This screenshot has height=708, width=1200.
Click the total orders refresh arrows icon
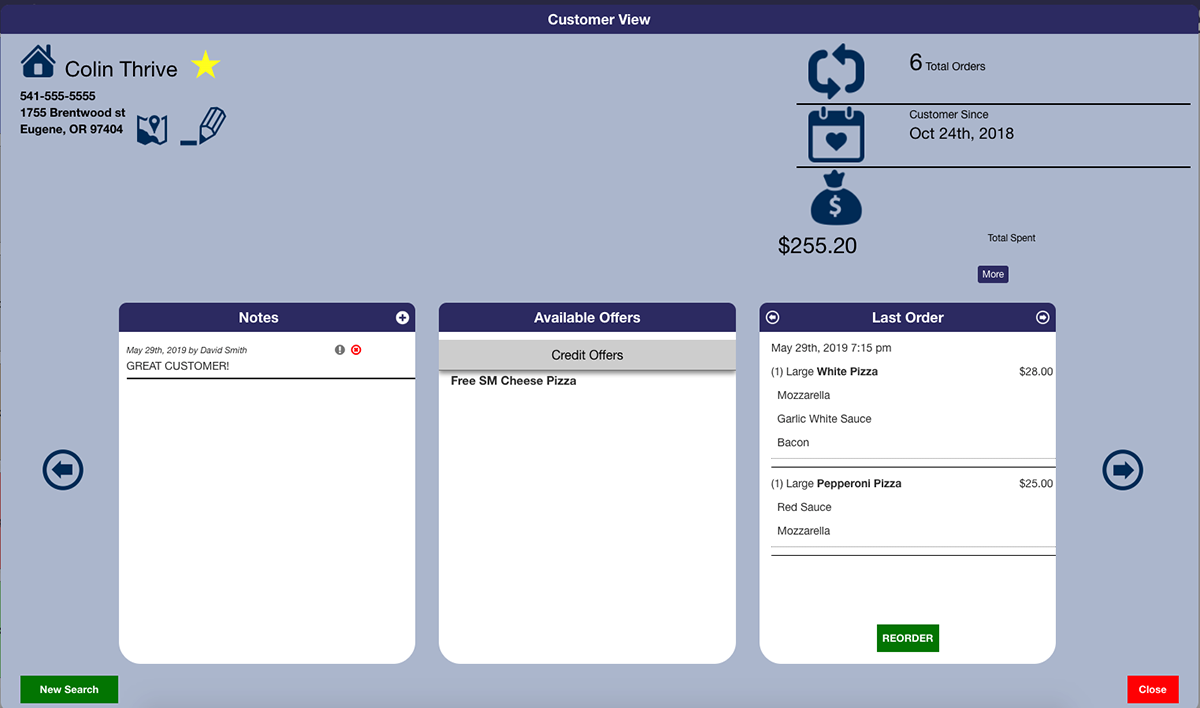pyautogui.click(x=836, y=70)
